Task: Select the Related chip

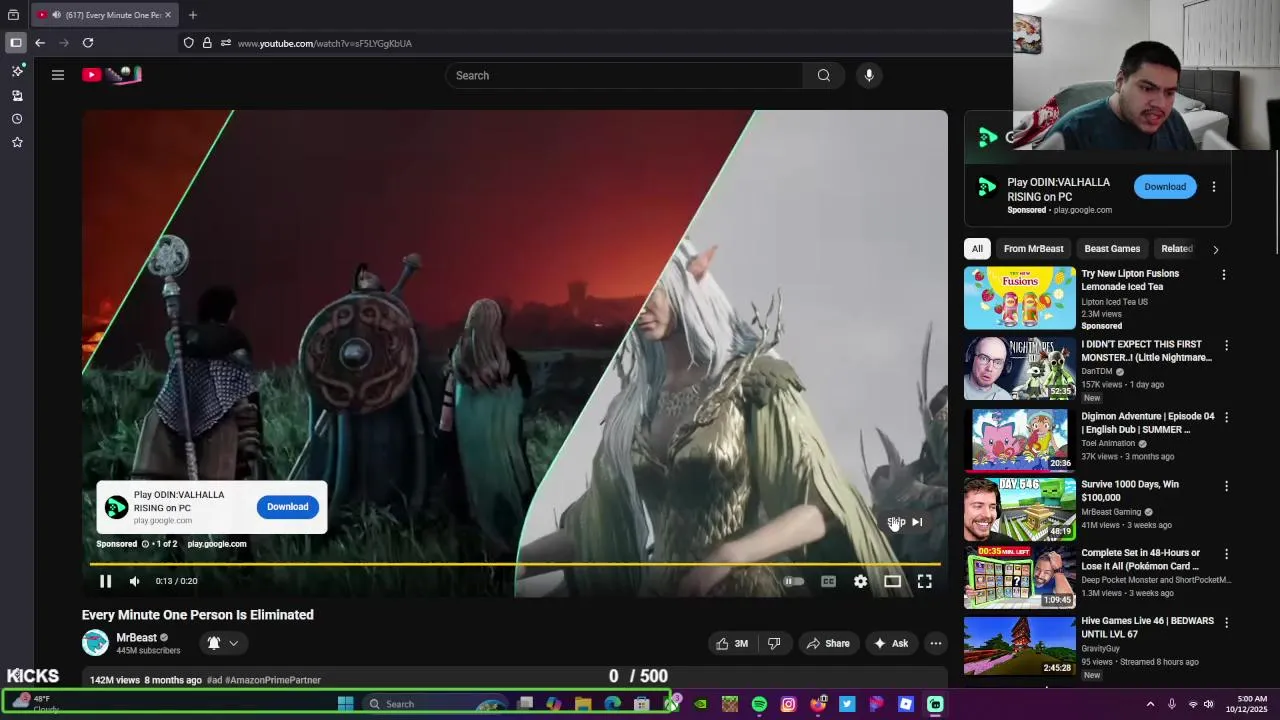Action: tap(1176, 249)
